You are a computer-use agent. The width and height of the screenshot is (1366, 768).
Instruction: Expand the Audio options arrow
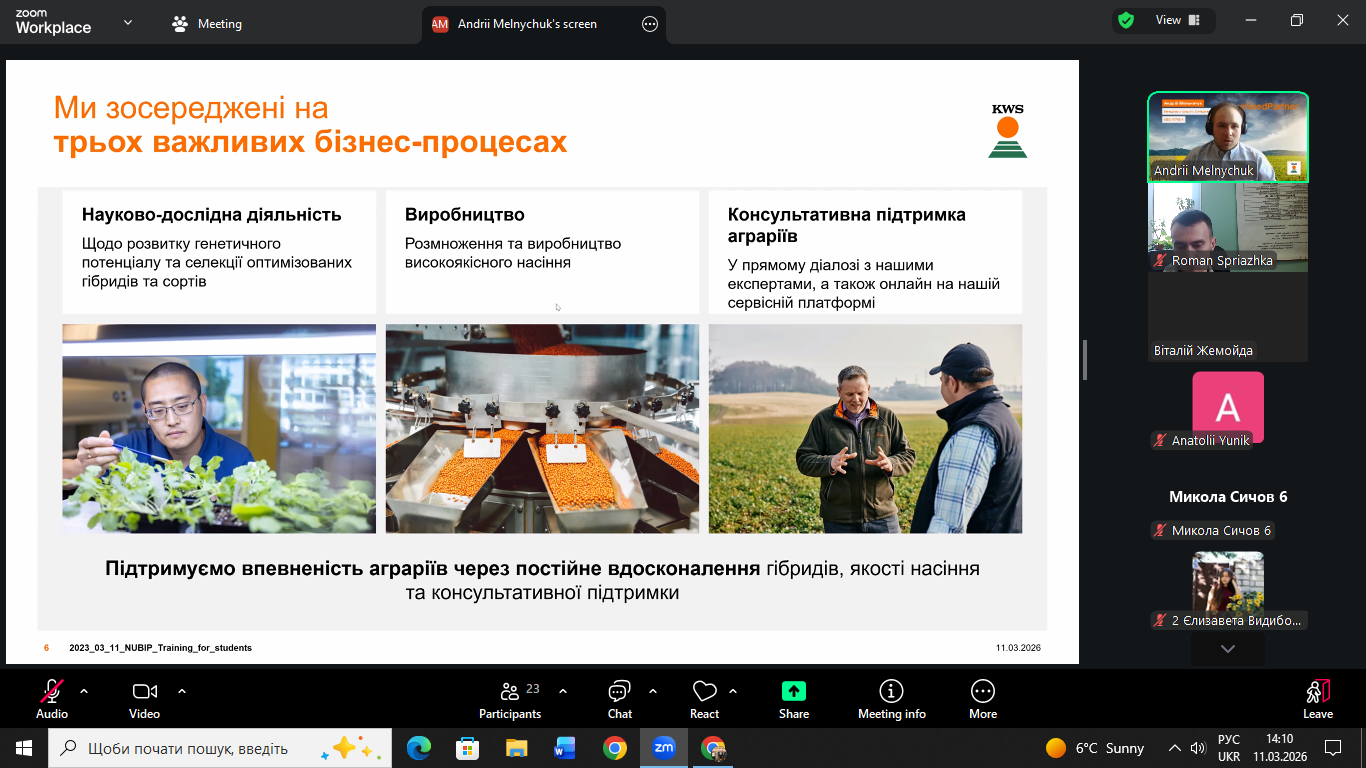click(x=84, y=691)
